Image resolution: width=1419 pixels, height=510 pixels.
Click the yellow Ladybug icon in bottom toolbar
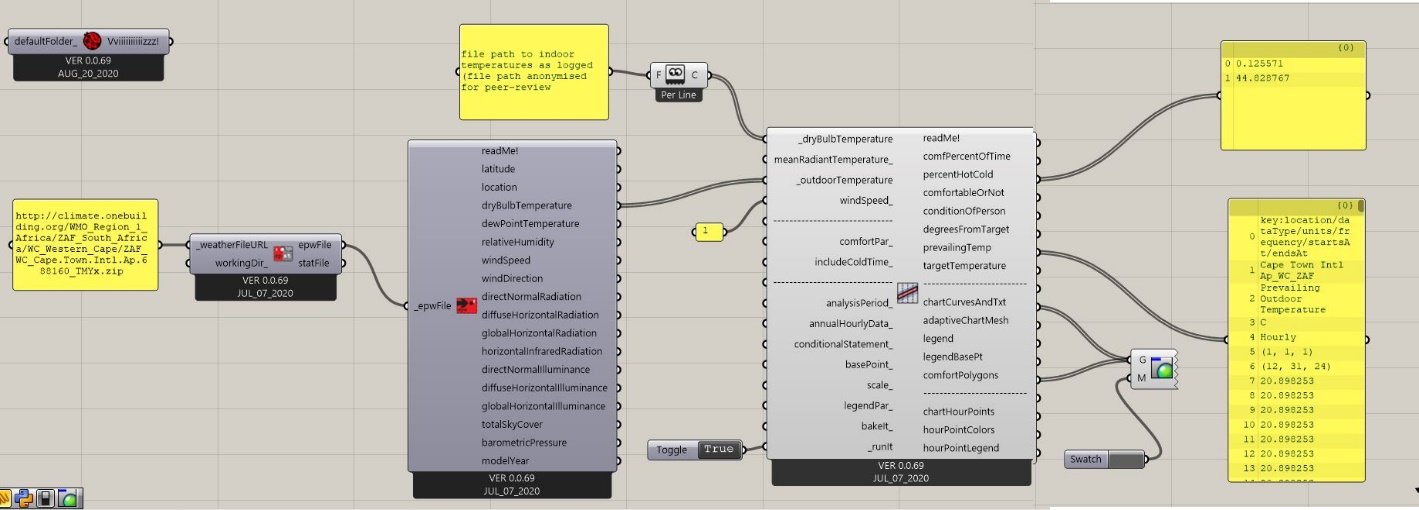click(x=6, y=498)
